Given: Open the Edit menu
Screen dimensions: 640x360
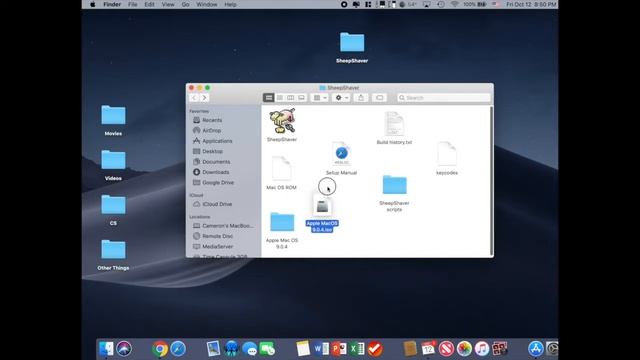Looking at the screenshot, I should click(149, 4).
